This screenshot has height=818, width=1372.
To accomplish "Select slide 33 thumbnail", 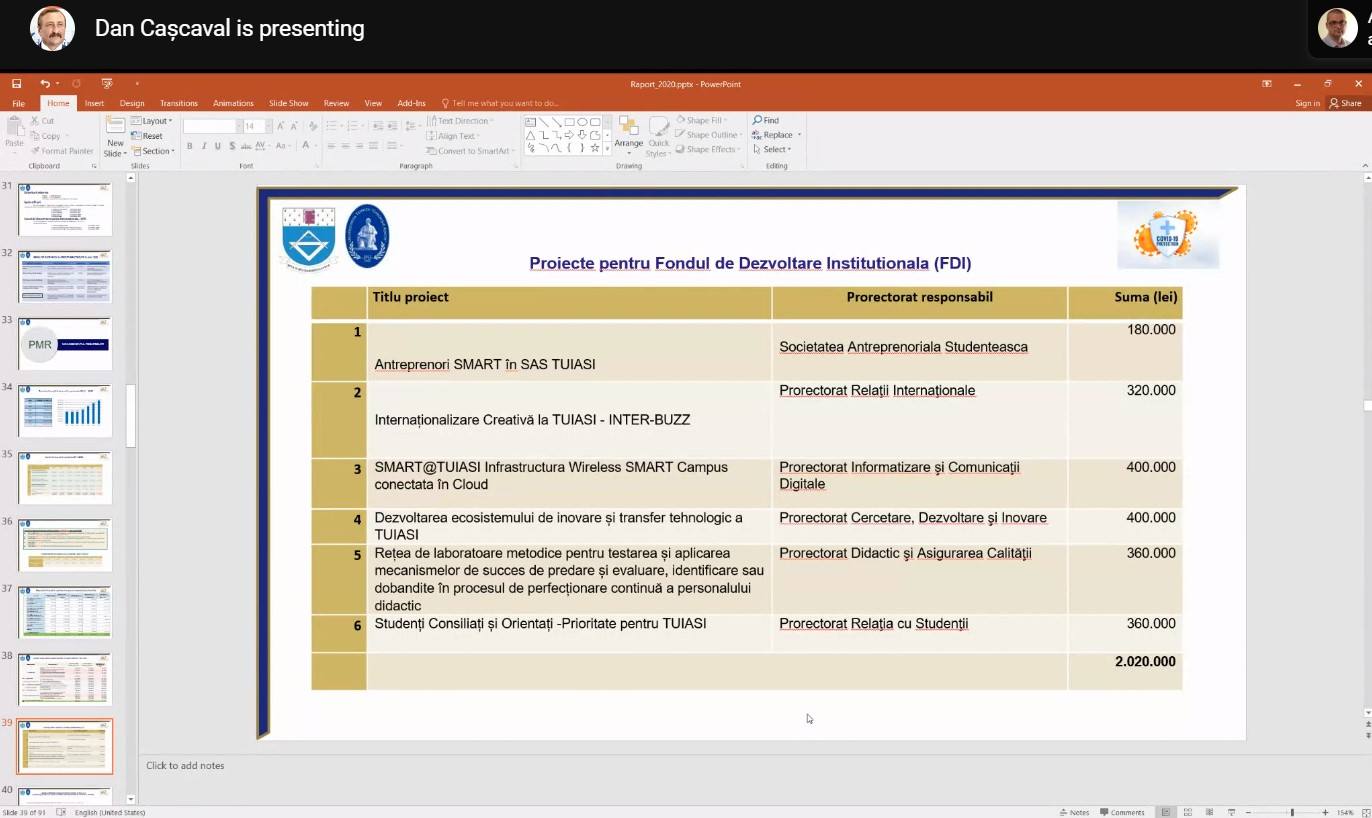I will pos(65,344).
